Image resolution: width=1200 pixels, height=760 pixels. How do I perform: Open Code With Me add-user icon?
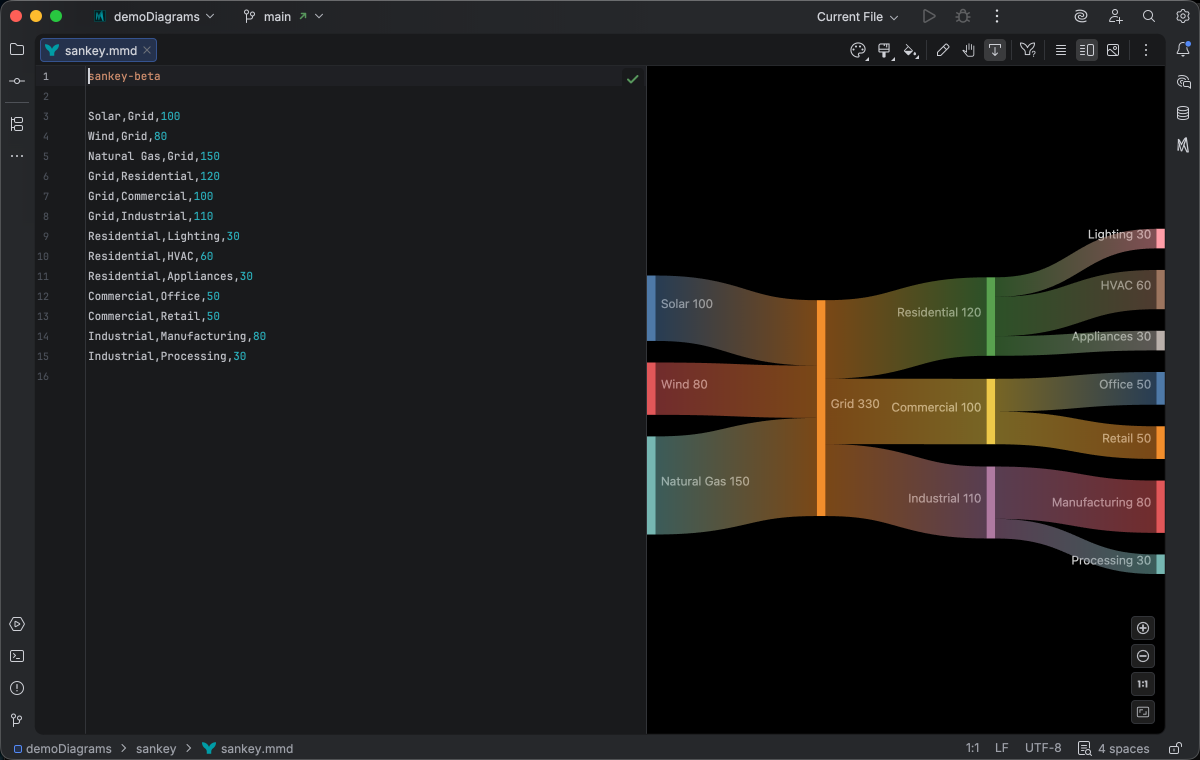click(1115, 16)
